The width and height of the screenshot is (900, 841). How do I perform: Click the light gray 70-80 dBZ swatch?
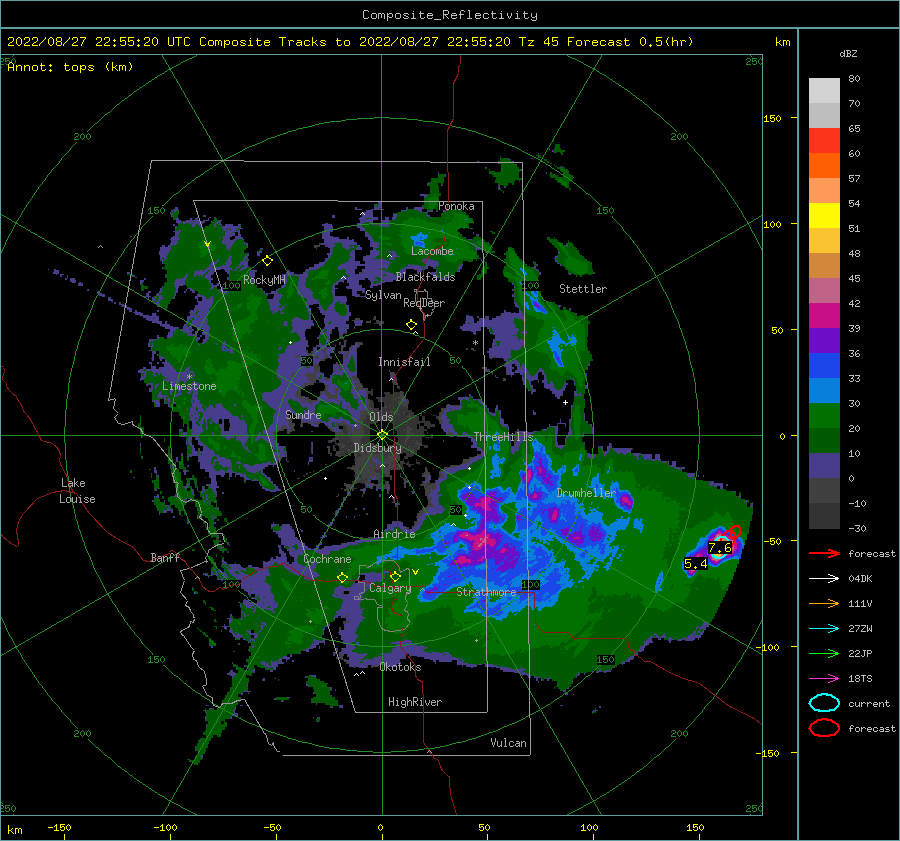(x=824, y=91)
